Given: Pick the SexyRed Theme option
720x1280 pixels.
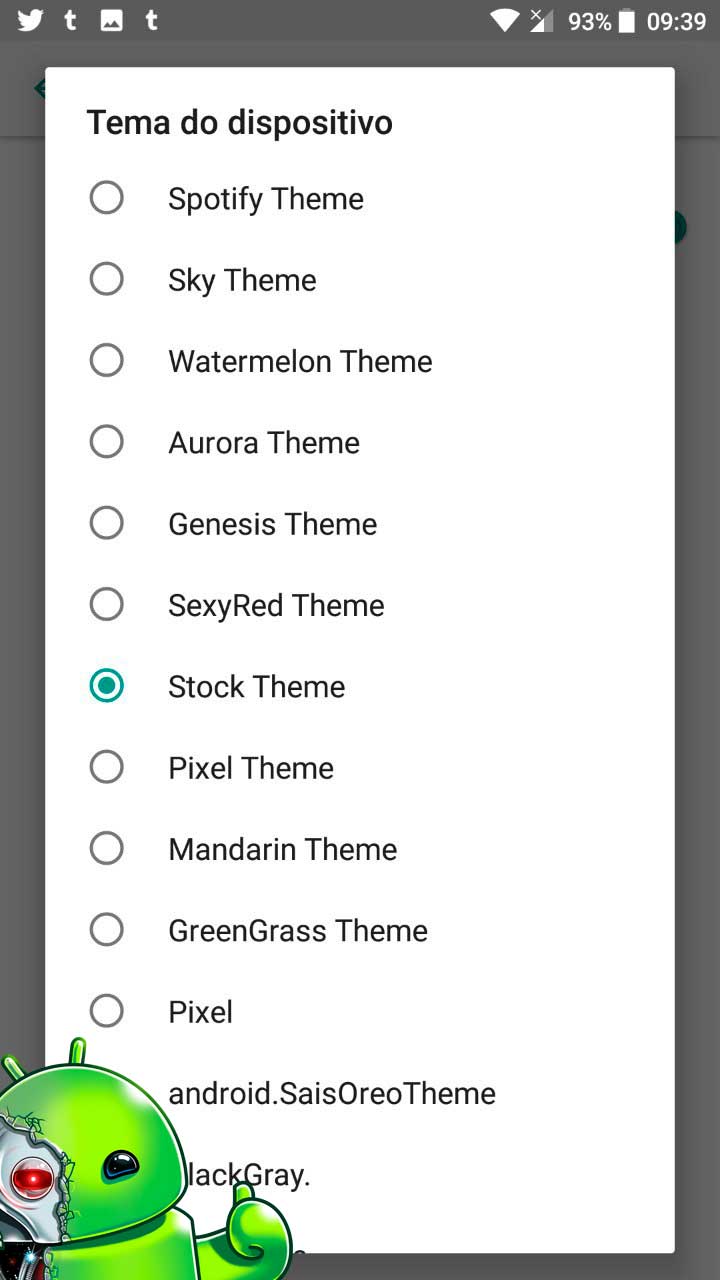Looking at the screenshot, I should pyautogui.click(x=360, y=604).
